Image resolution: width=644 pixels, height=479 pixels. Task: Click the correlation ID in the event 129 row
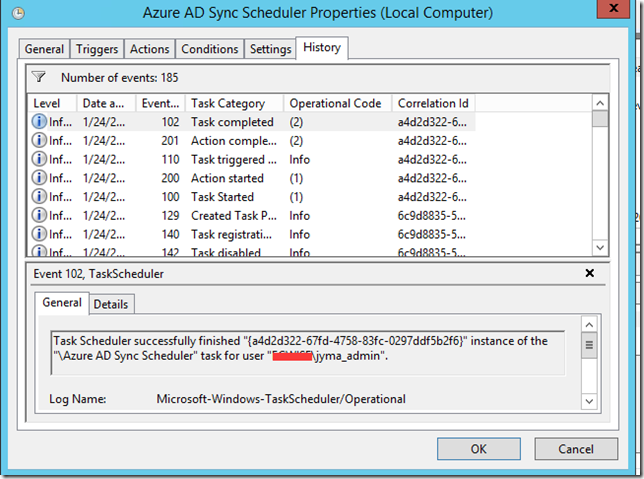pyautogui.click(x=432, y=216)
